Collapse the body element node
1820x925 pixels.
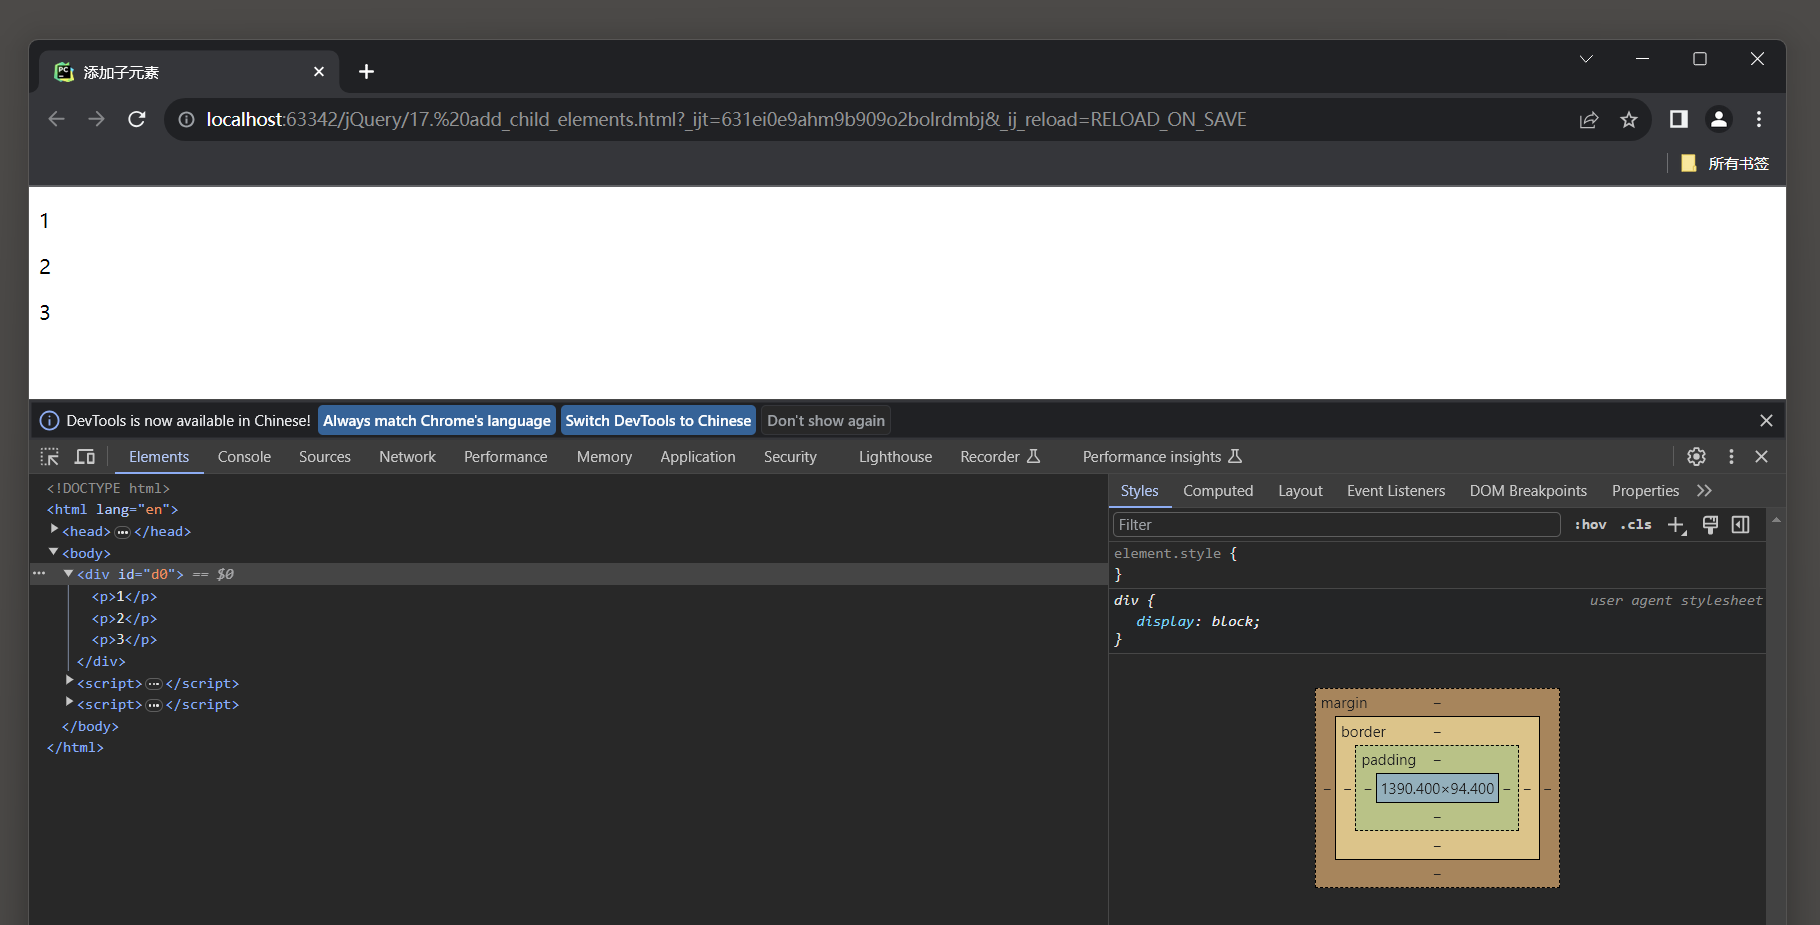pos(54,552)
